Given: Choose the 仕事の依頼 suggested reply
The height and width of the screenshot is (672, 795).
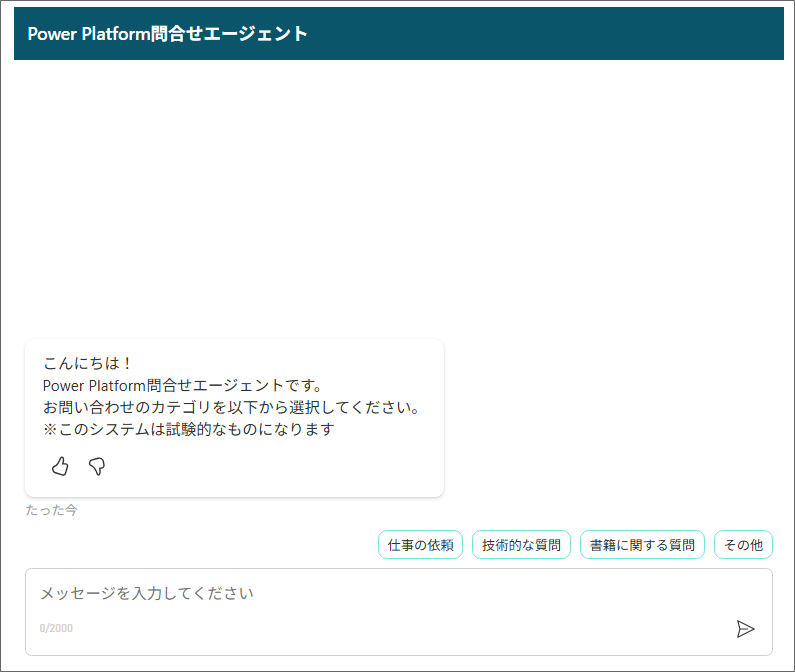Looking at the screenshot, I should coord(420,545).
